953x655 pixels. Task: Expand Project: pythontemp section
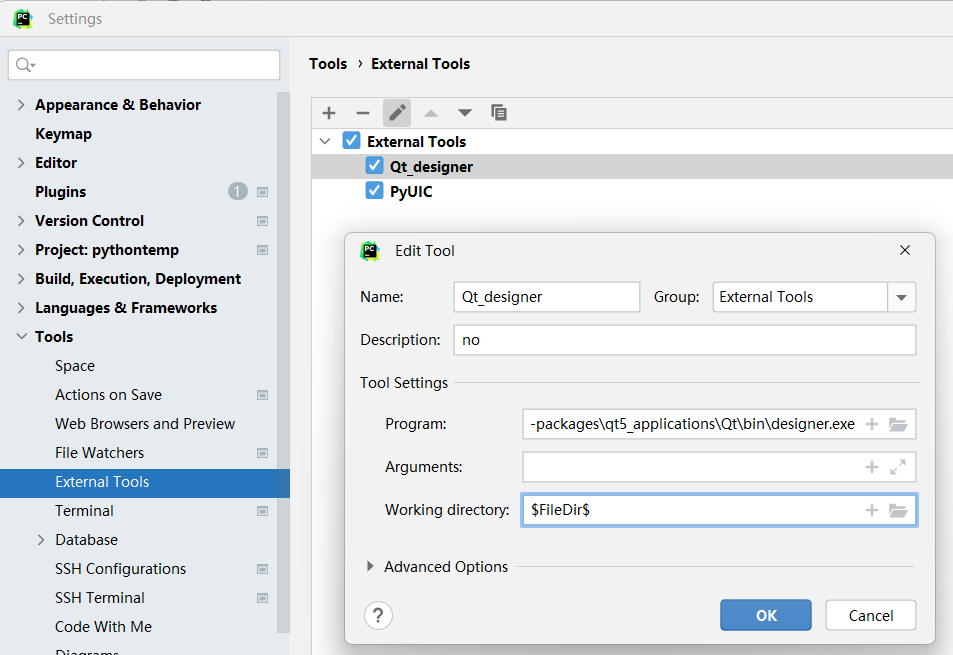click(x=21, y=250)
